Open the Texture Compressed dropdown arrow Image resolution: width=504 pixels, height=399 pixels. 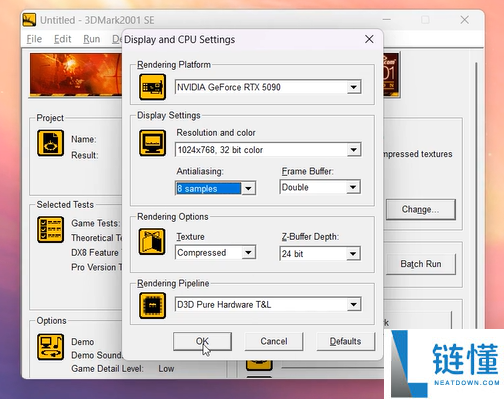point(248,252)
